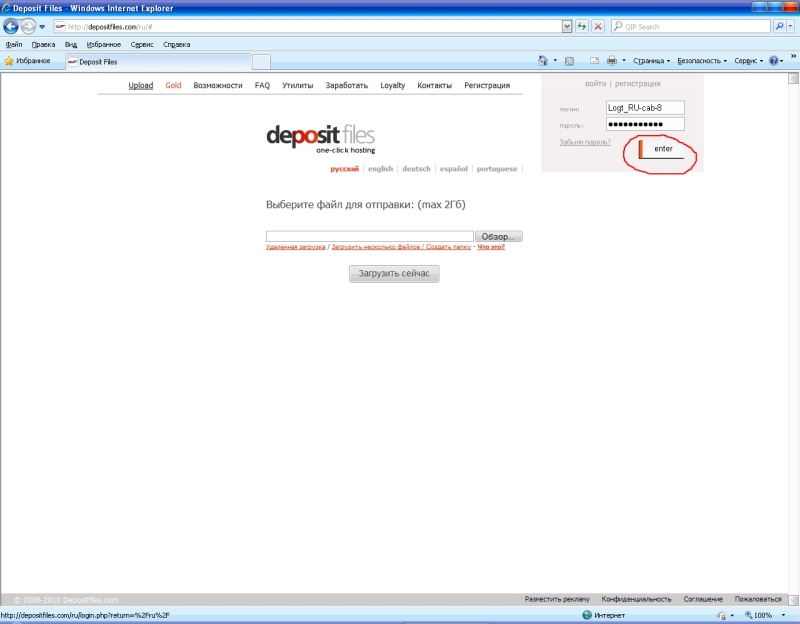Click the enter login button
This screenshot has height=624, width=800.
661,149
